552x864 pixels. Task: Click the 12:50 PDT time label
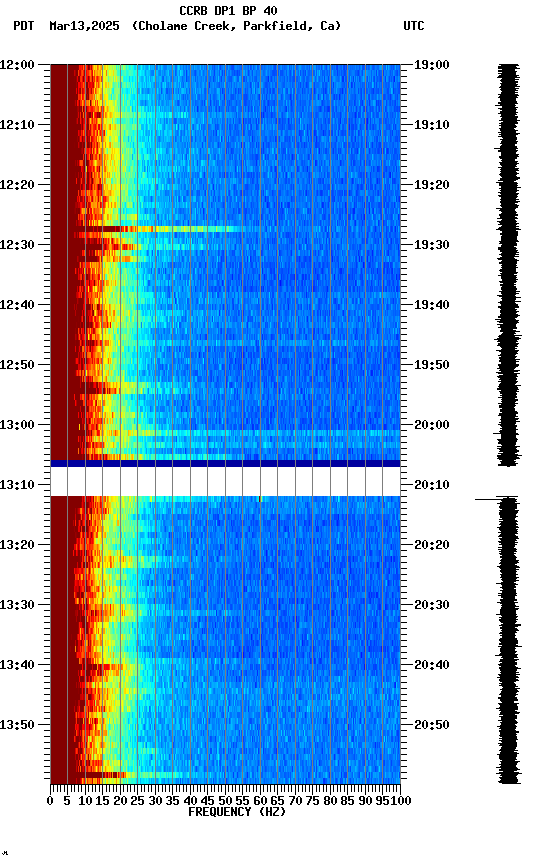pos(17,365)
